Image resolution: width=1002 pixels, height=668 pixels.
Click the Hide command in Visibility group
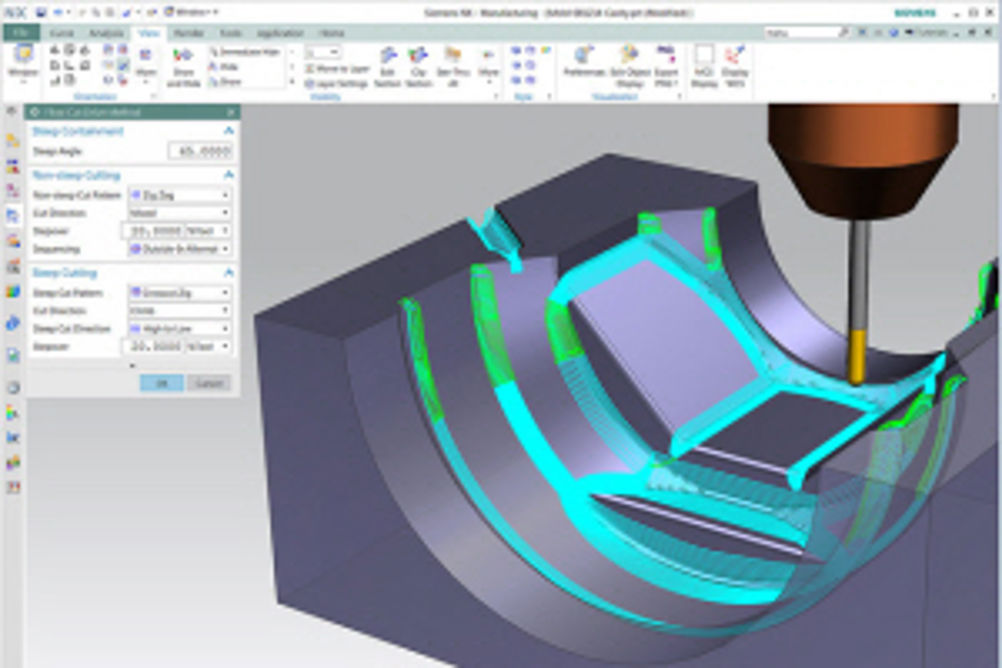point(224,66)
